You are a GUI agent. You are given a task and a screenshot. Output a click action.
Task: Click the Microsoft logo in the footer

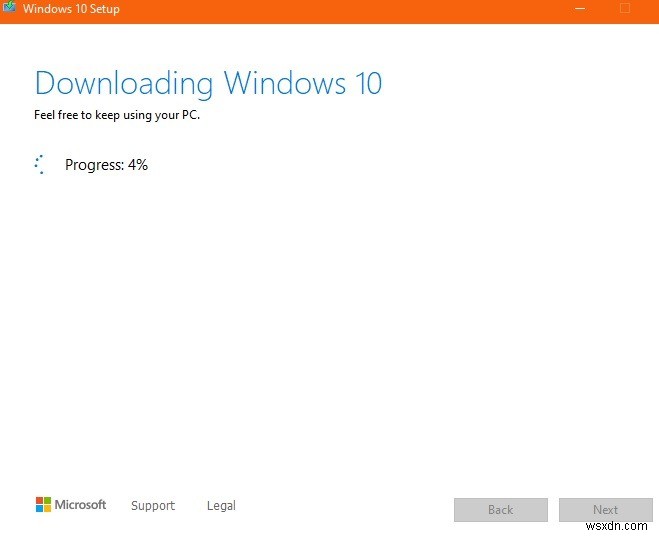[x=71, y=504]
